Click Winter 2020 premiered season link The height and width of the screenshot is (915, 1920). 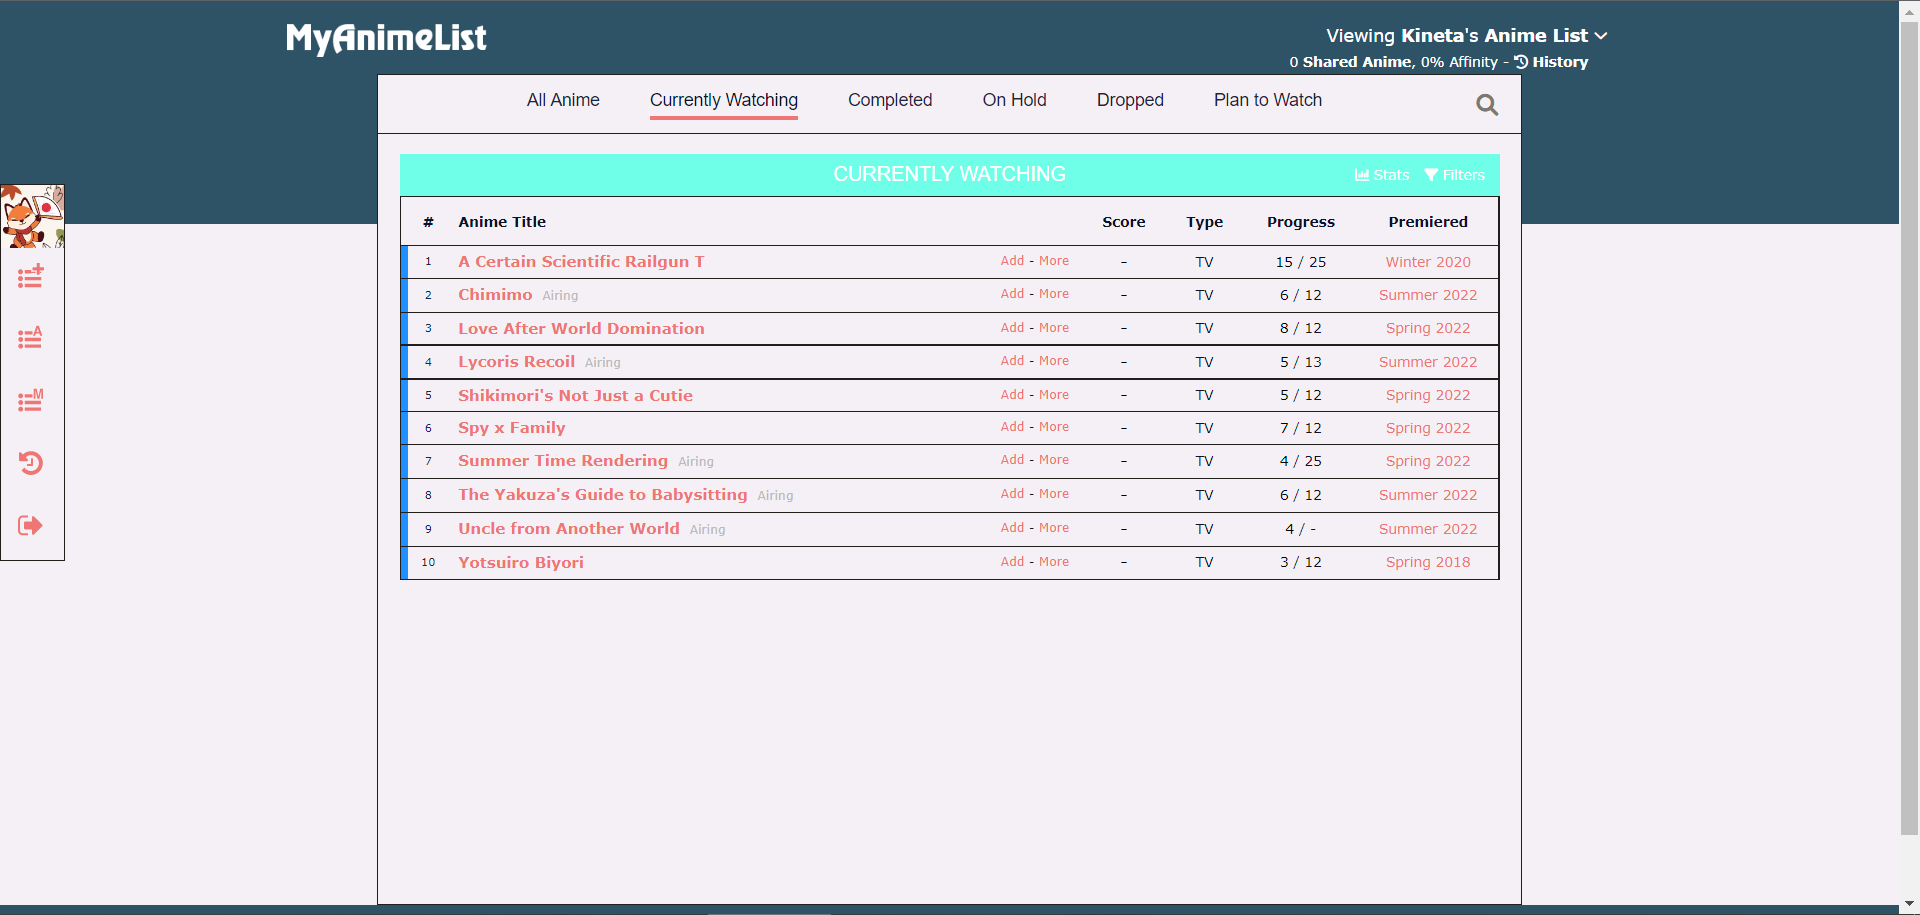click(x=1428, y=262)
